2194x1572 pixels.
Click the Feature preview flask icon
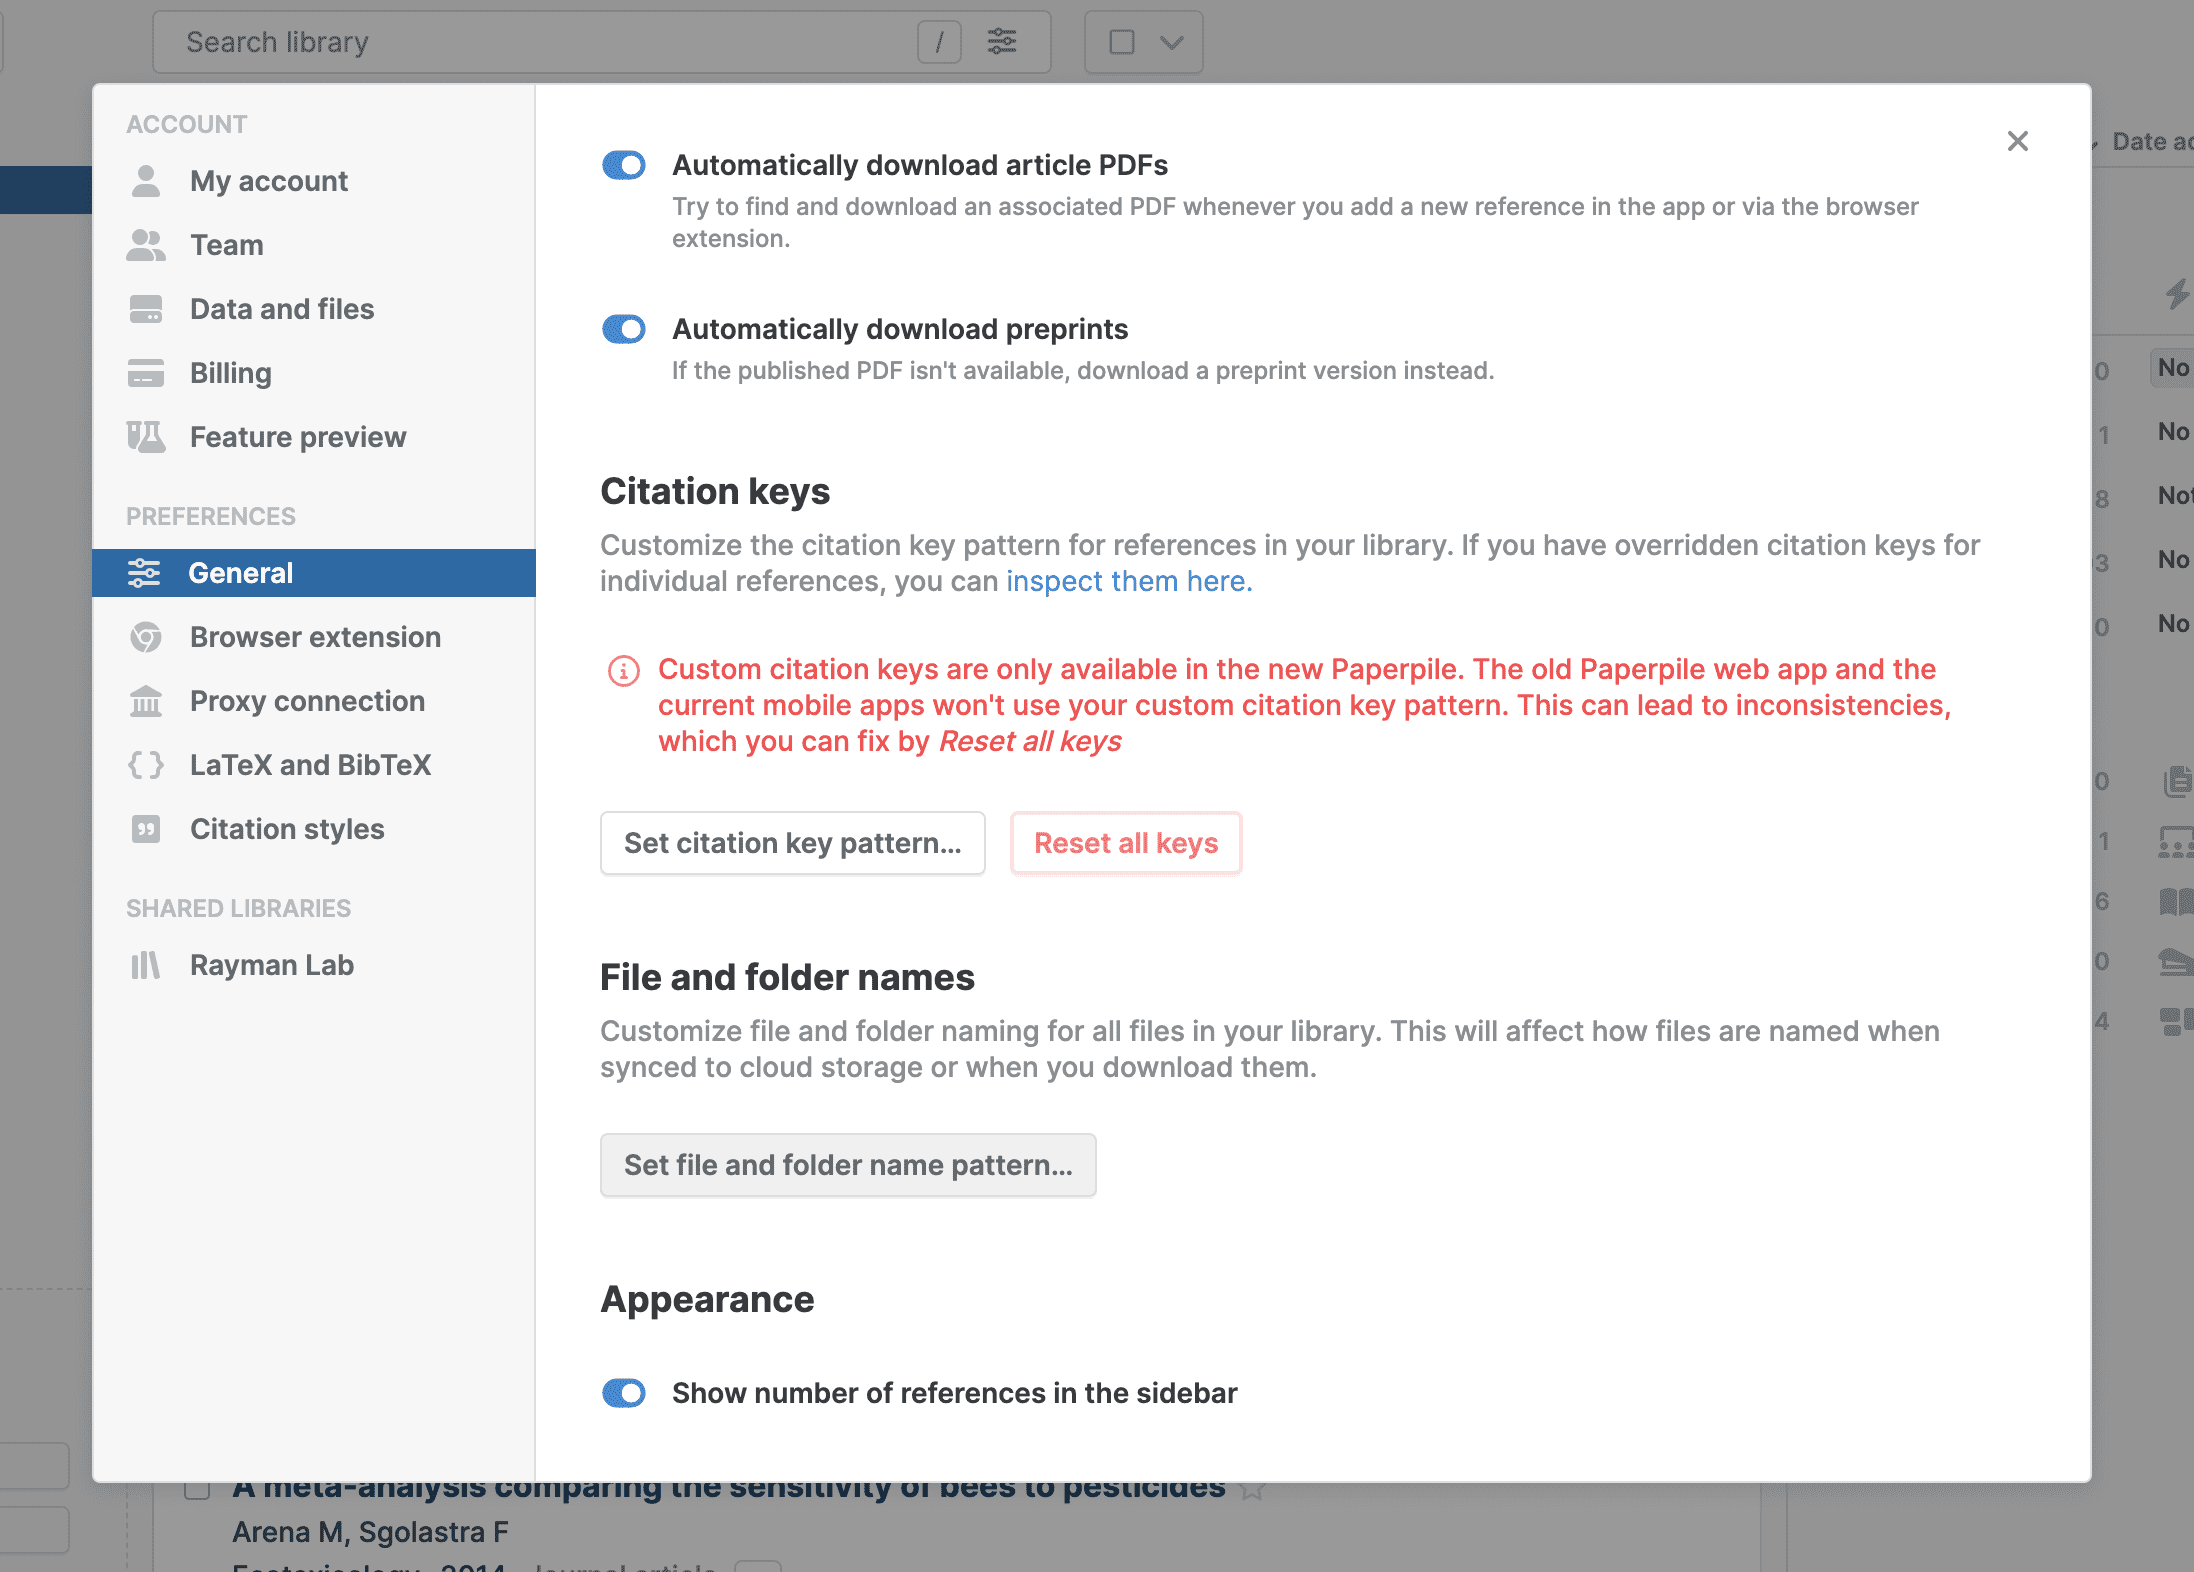pyautogui.click(x=146, y=437)
